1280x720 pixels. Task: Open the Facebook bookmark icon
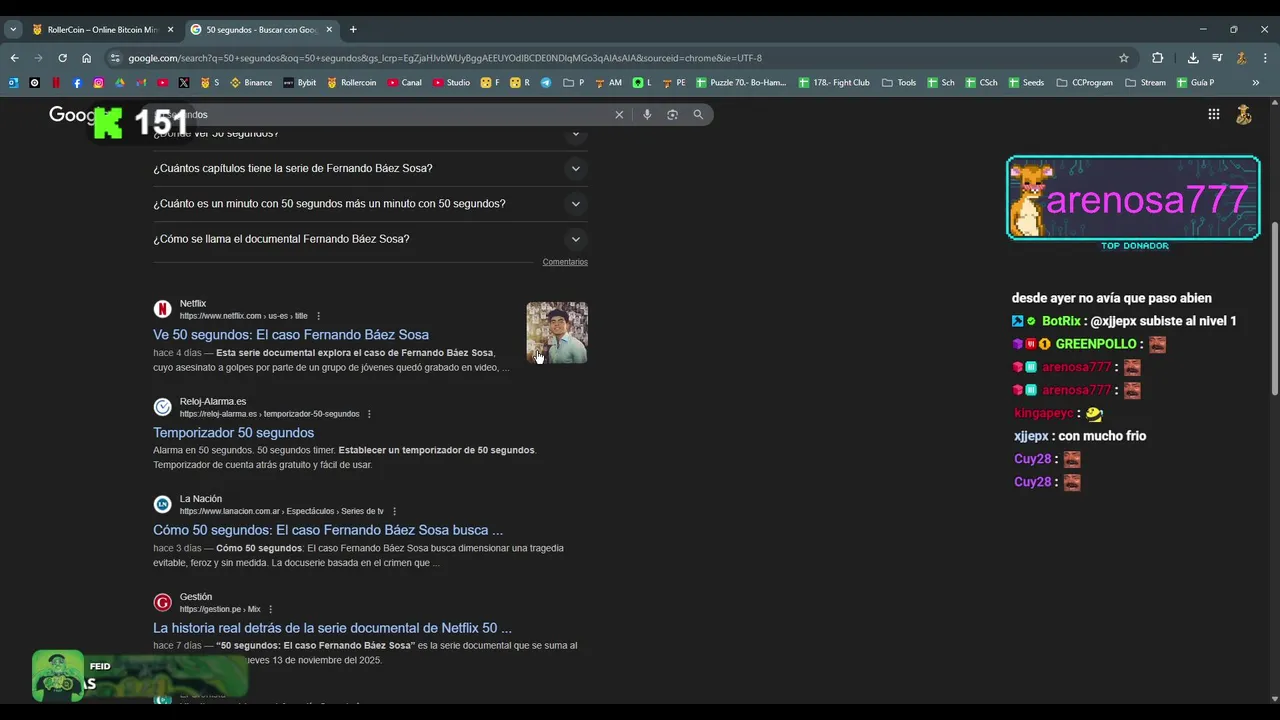tap(77, 83)
